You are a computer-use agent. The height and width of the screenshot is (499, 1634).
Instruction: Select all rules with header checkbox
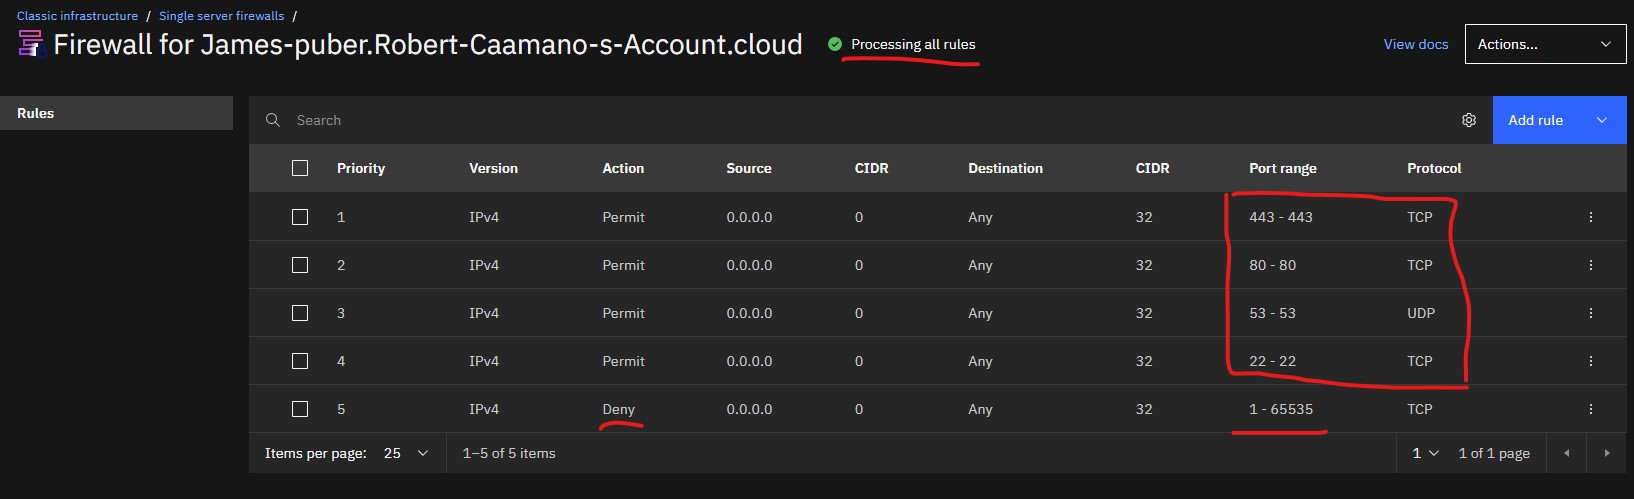(x=300, y=168)
